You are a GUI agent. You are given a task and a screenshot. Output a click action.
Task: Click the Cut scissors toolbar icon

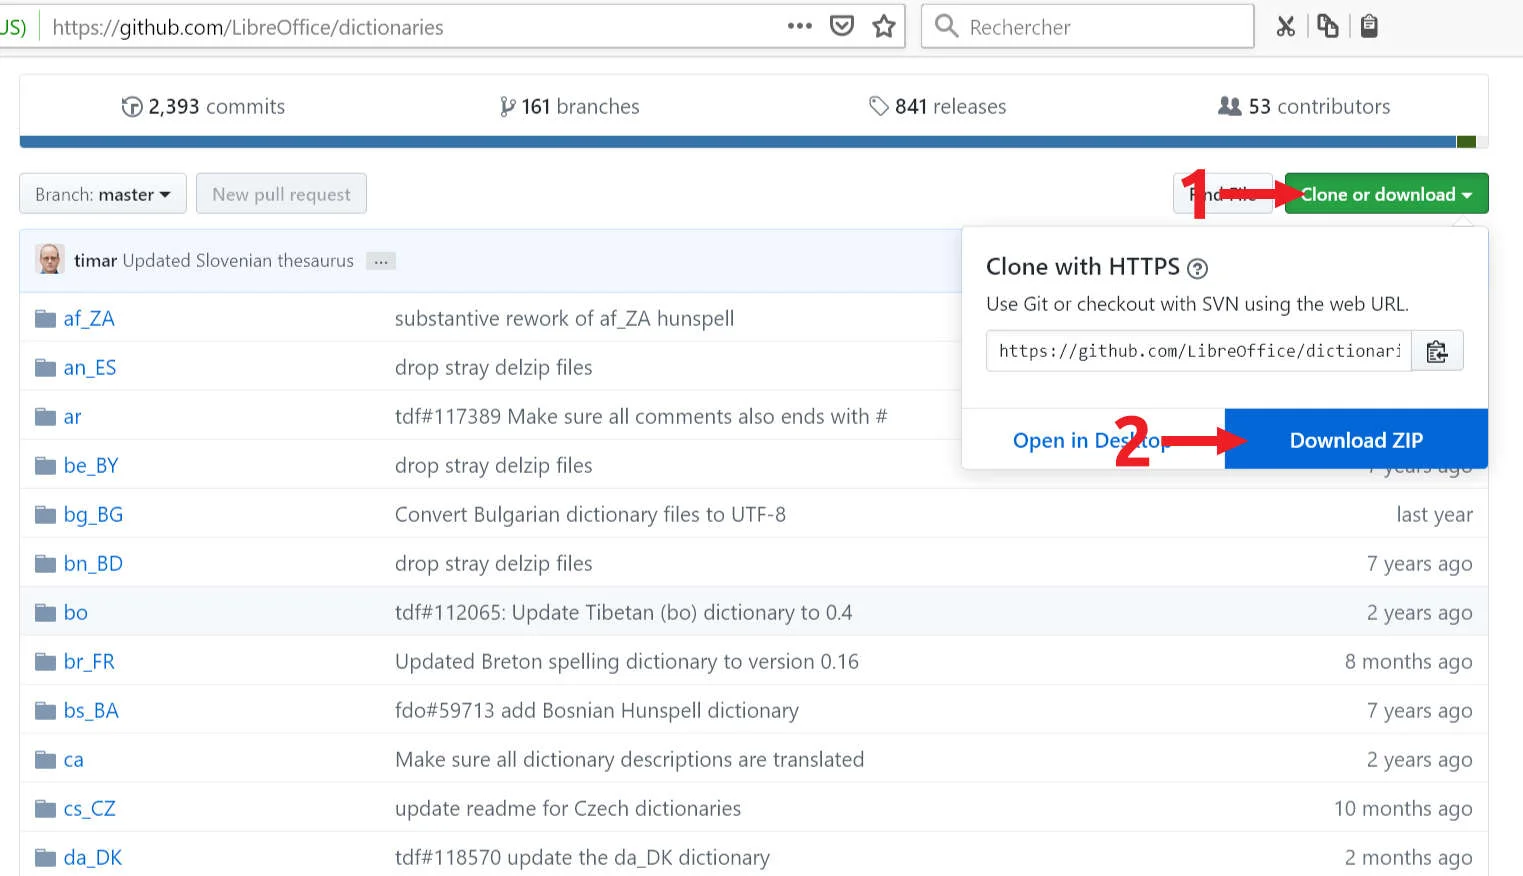coord(1286,26)
